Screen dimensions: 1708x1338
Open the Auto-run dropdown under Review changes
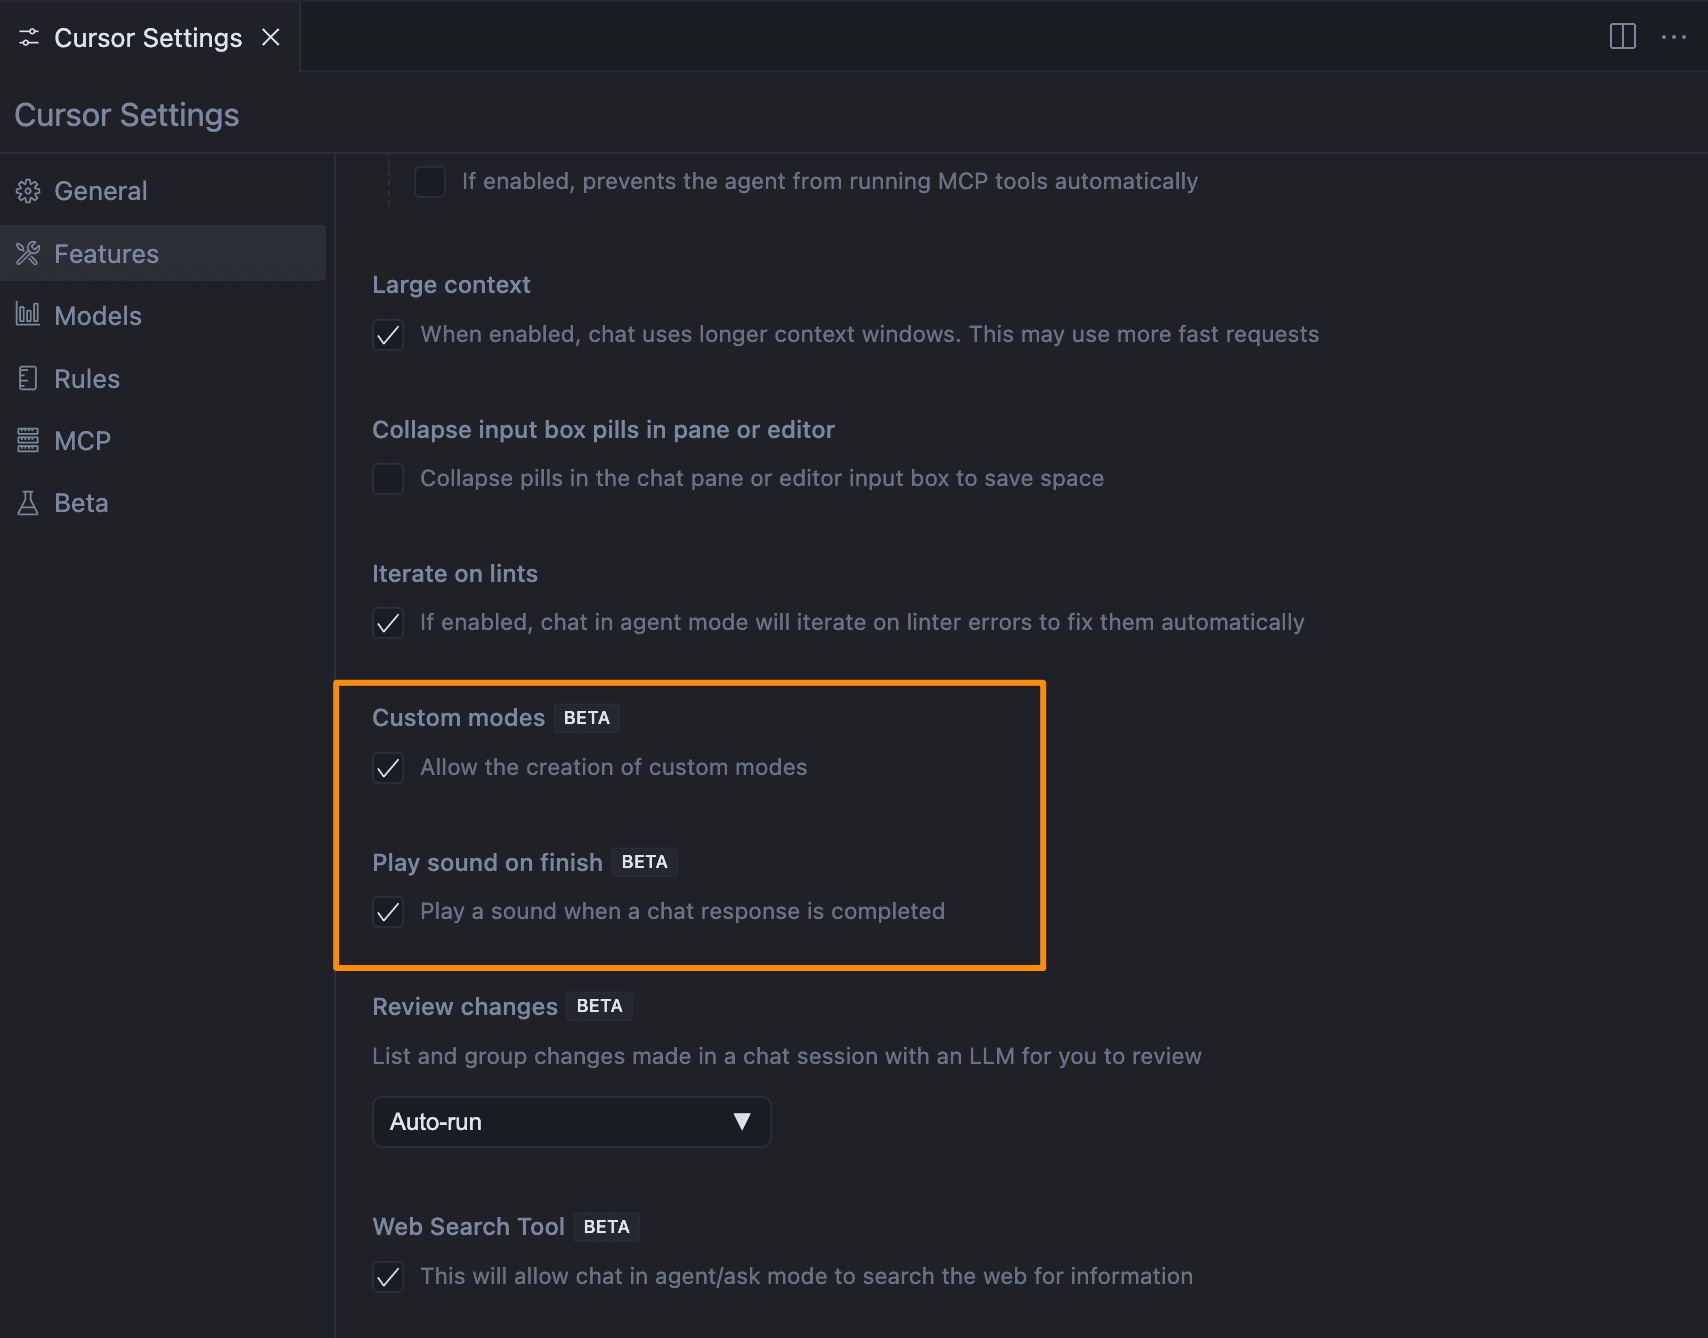pos(572,1122)
